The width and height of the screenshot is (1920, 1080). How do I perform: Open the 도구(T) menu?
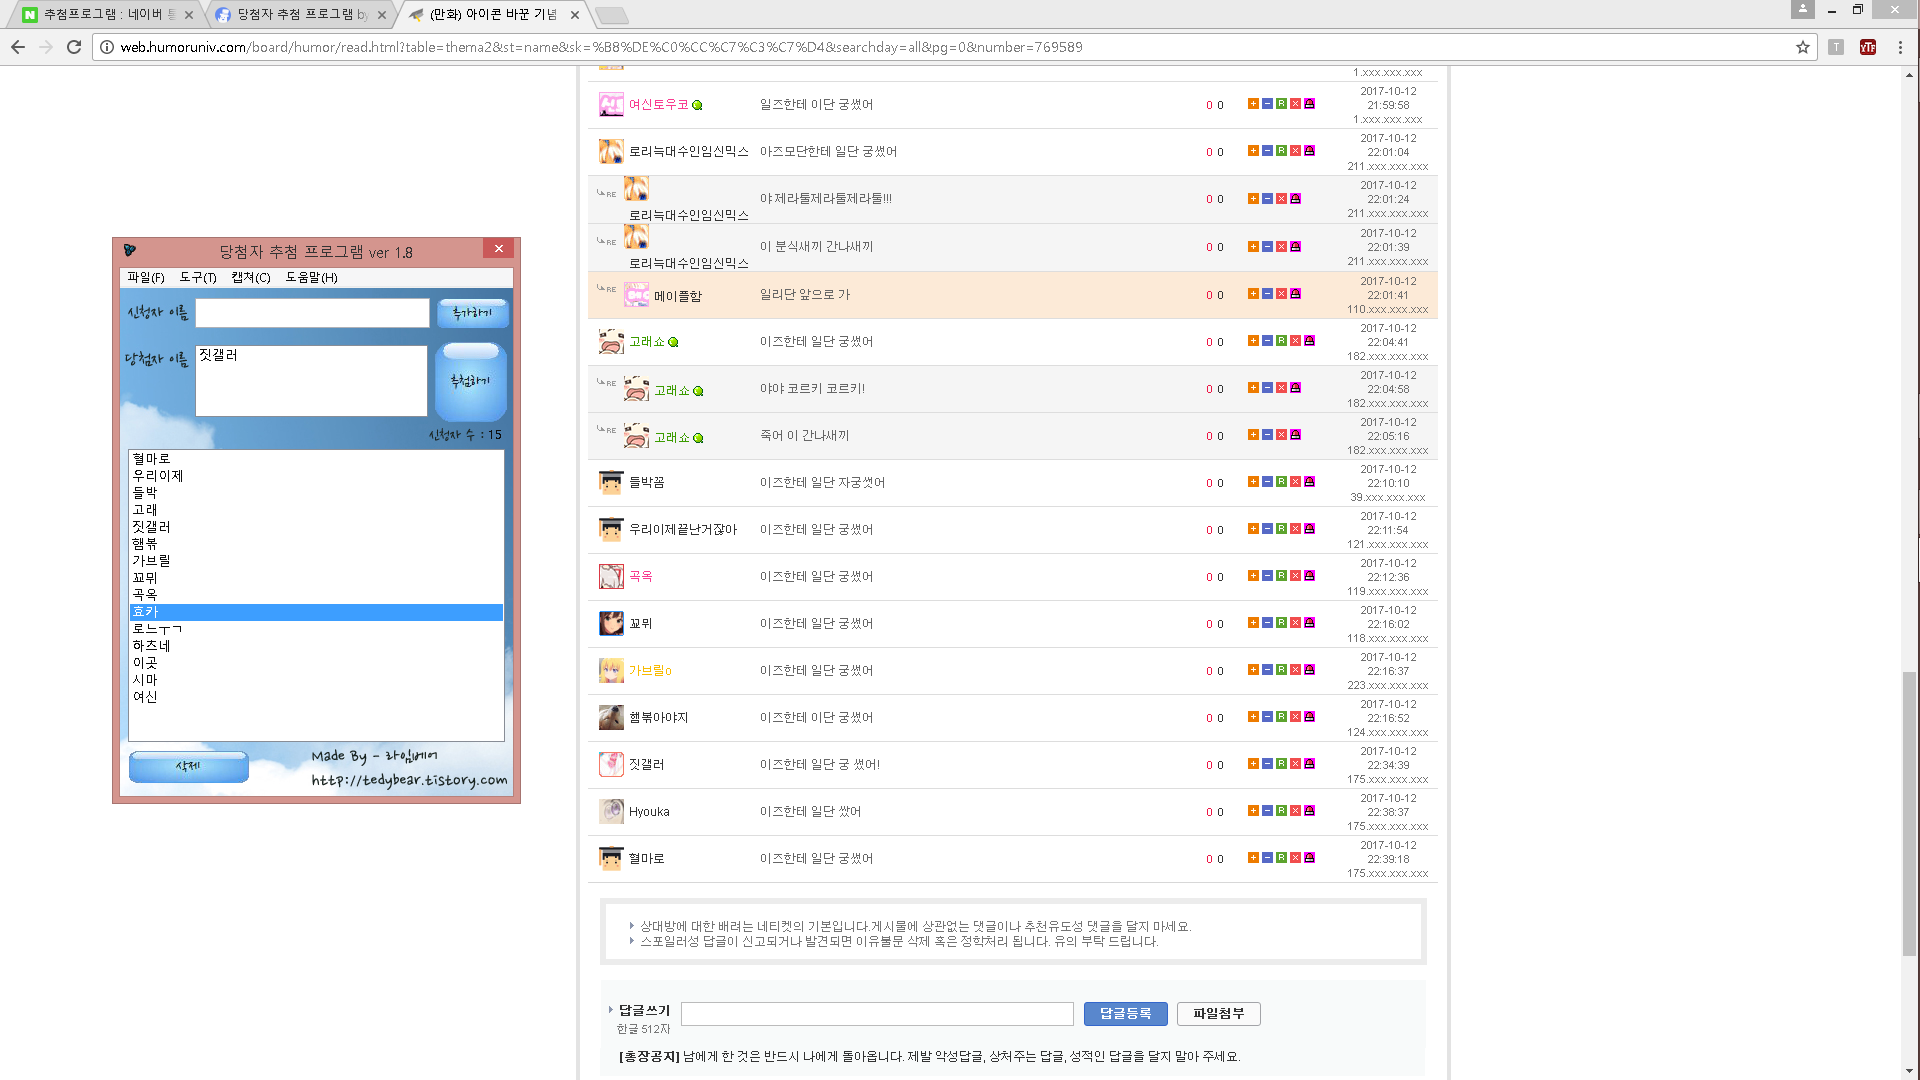(x=198, y=277)
